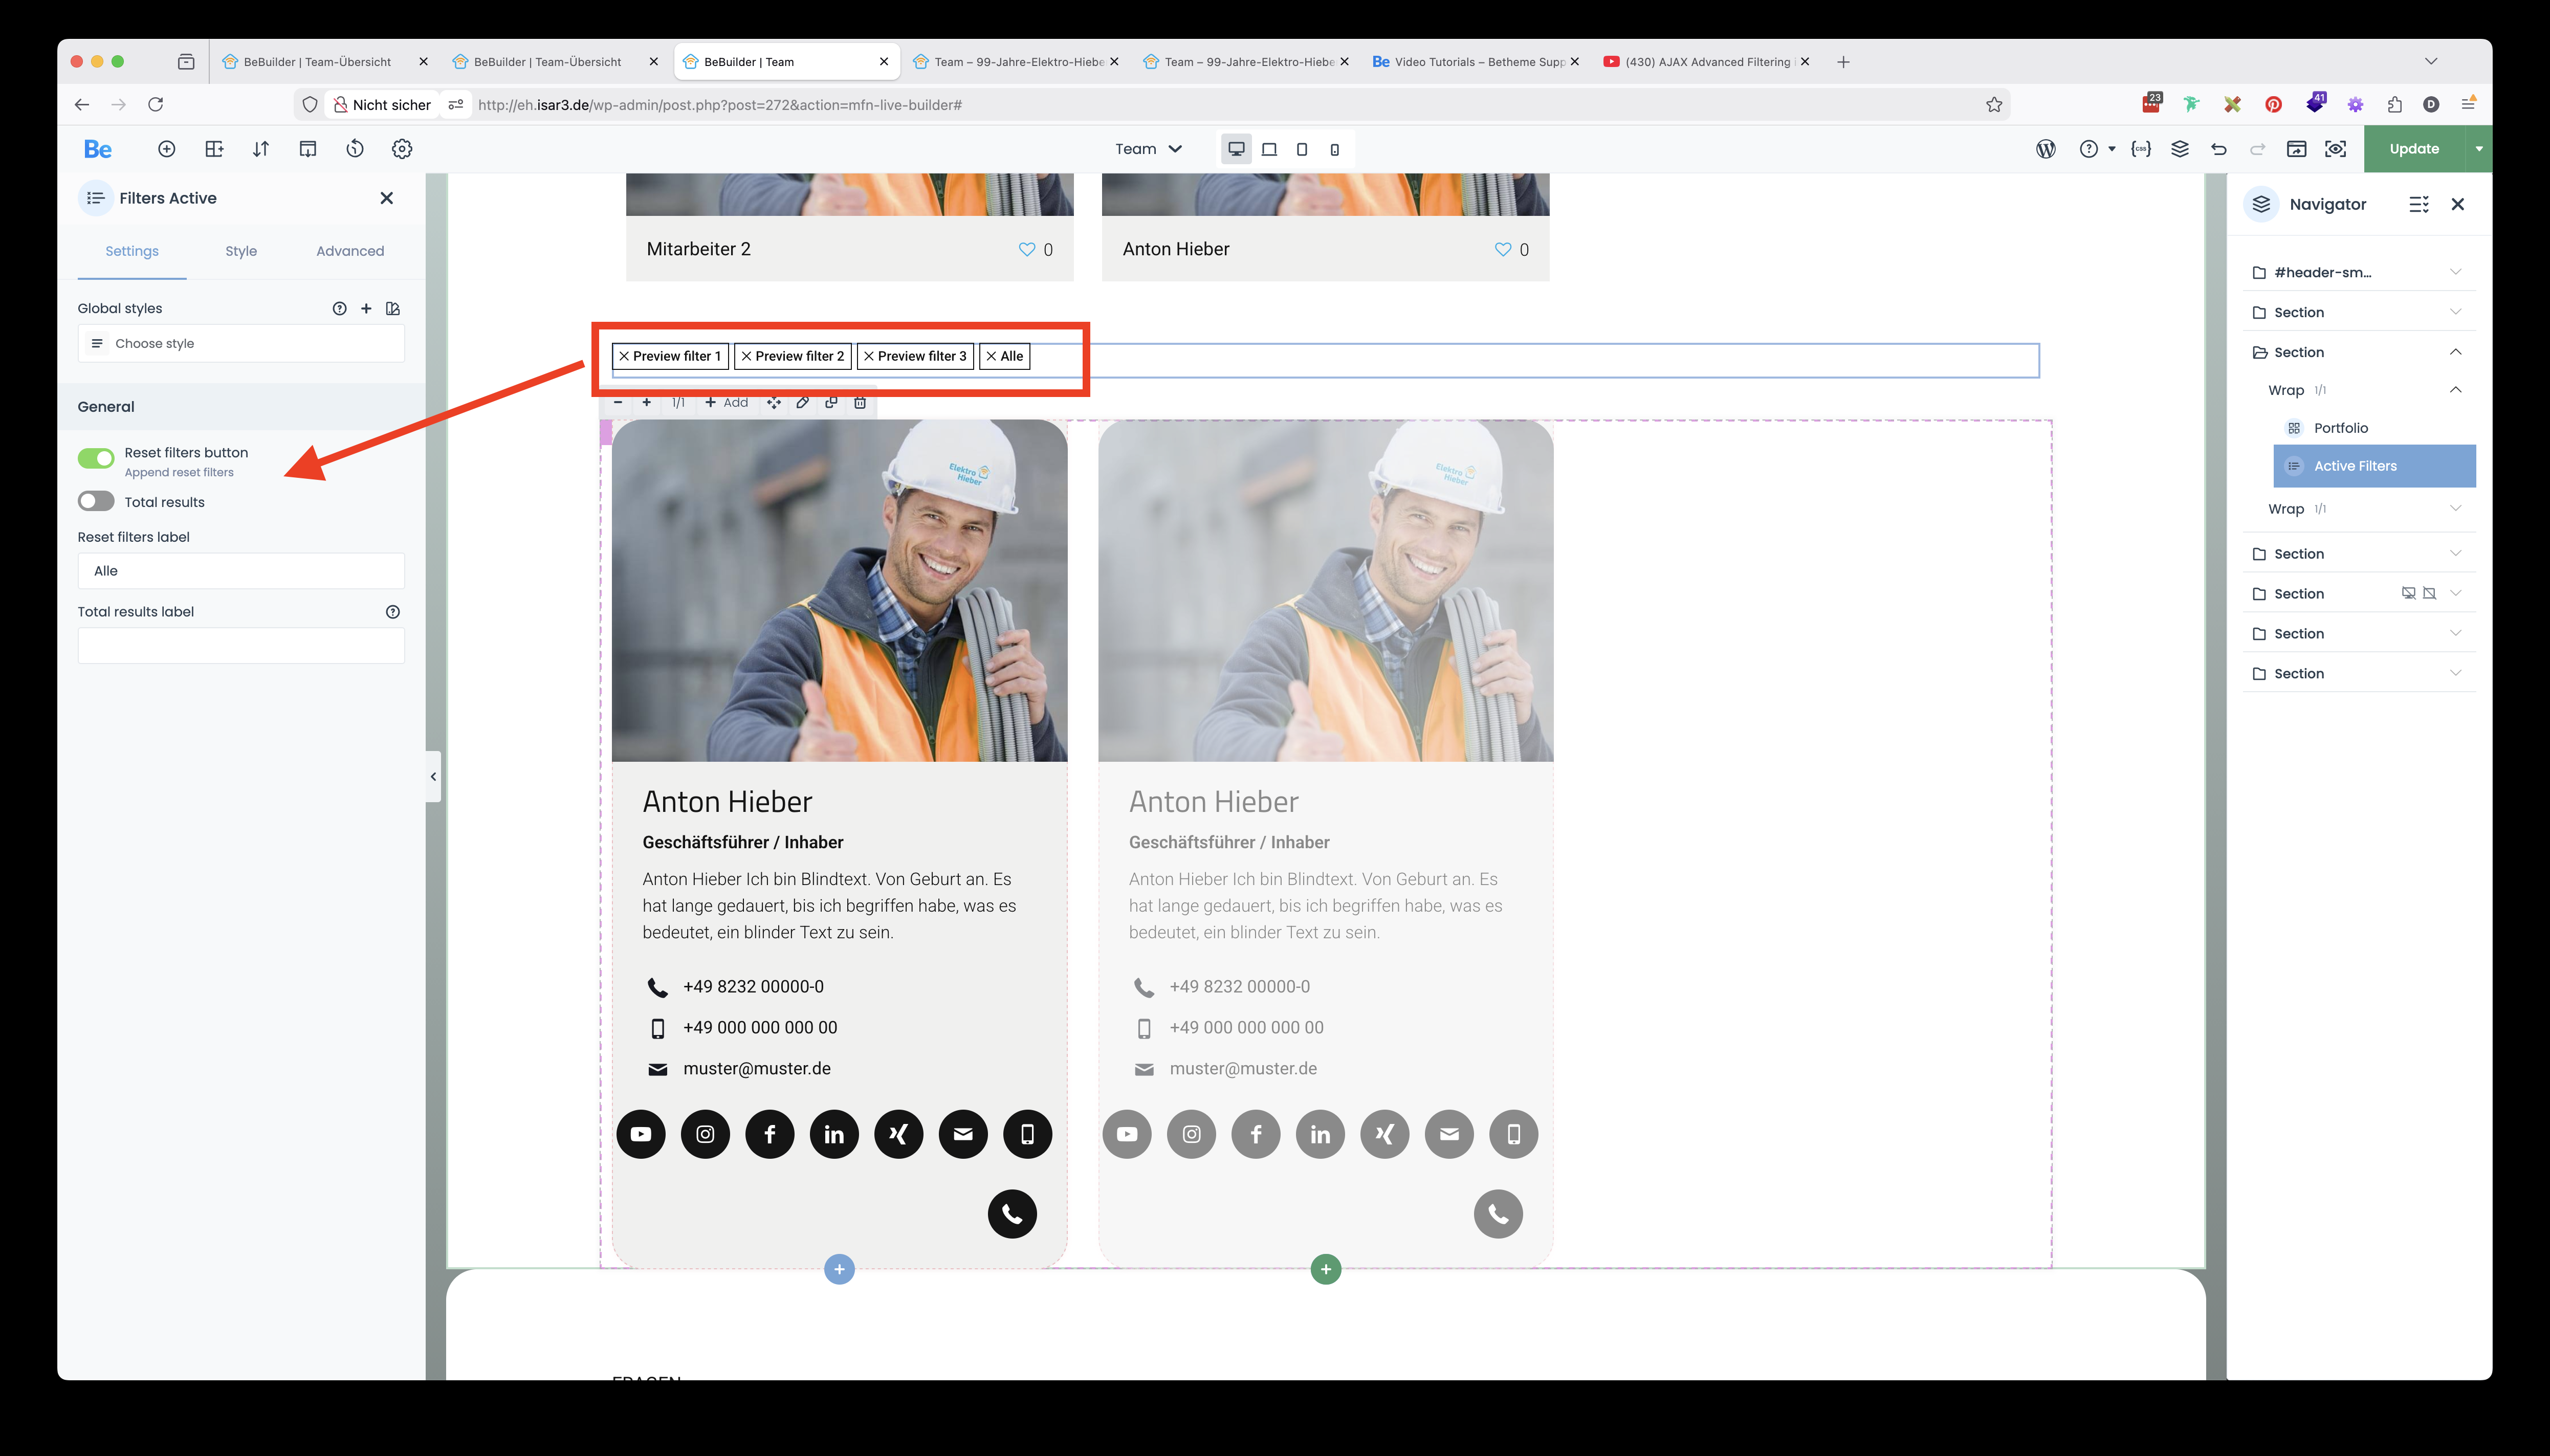Image resolution: width=2550 pixels, height=1456 pixels.
Task: Expand the #header-sm navigator item
Action: pos(2455,272)
